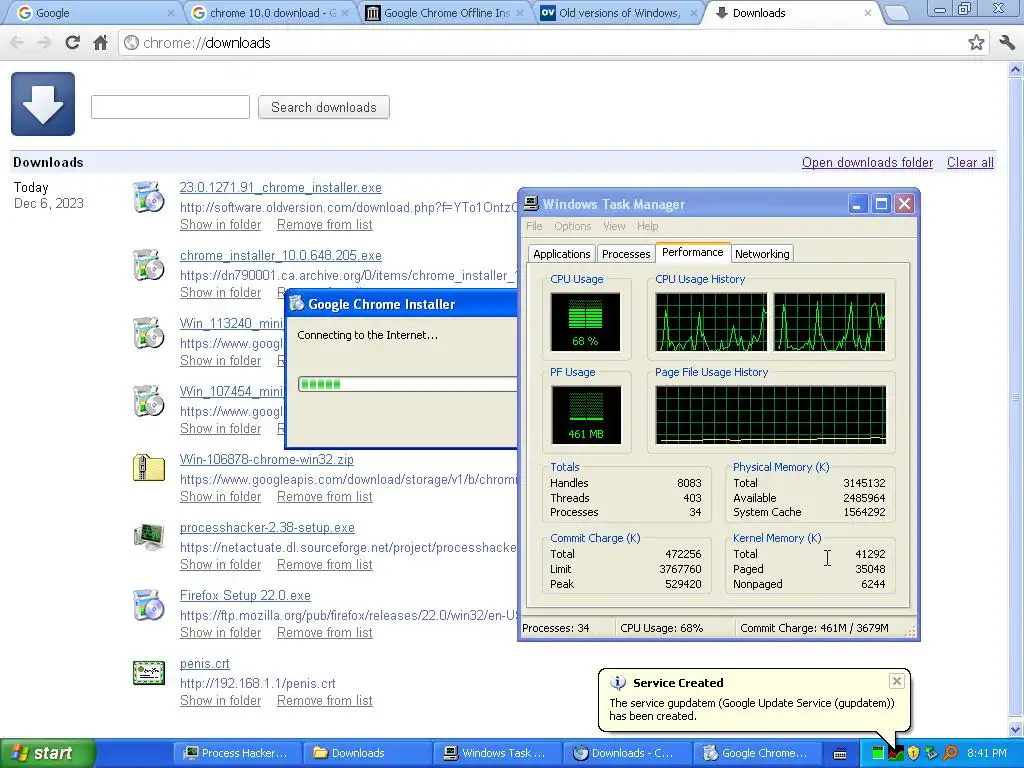Click the forward navigation arrow
This screenshot has width=1024, height=768.
(44, 43)
